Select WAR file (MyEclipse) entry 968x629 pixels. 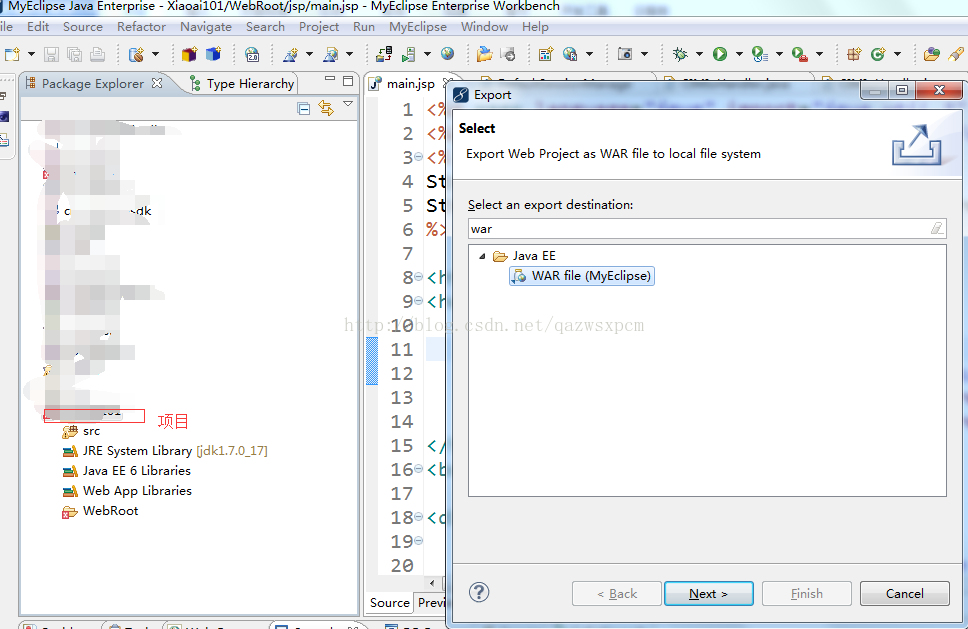point(582,276)
